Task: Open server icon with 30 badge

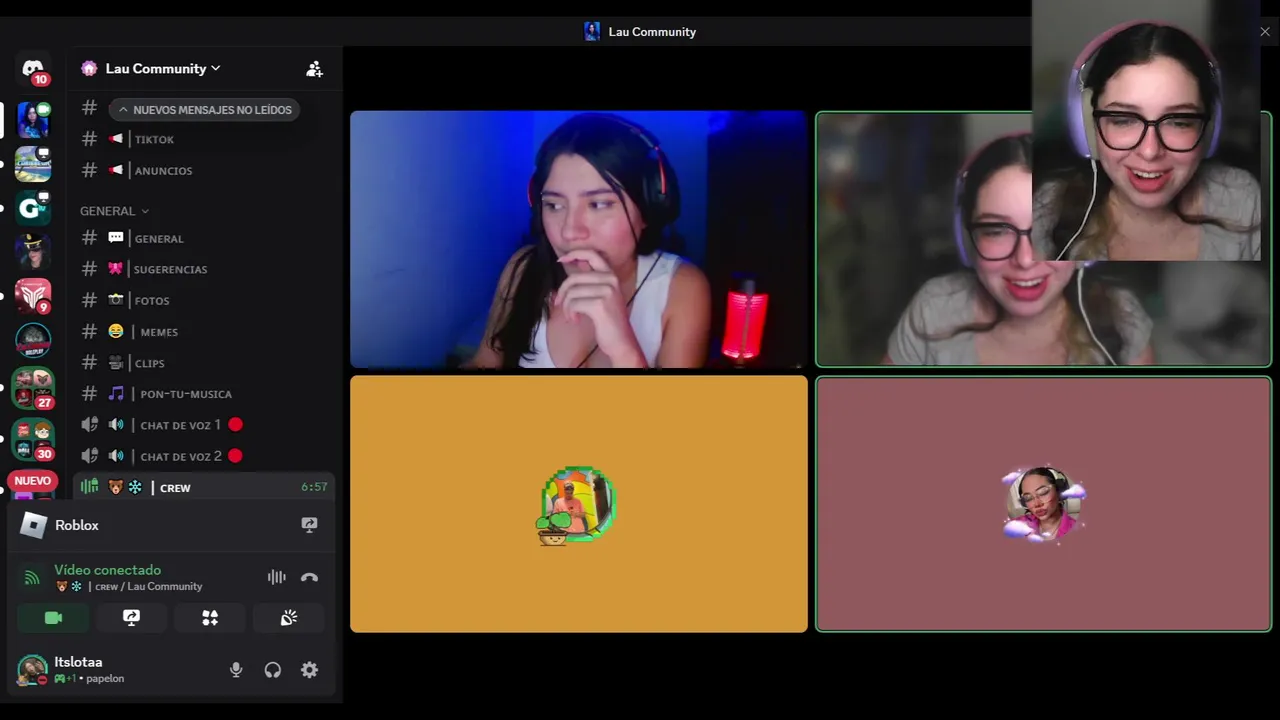Action: (x=33, y=439)
